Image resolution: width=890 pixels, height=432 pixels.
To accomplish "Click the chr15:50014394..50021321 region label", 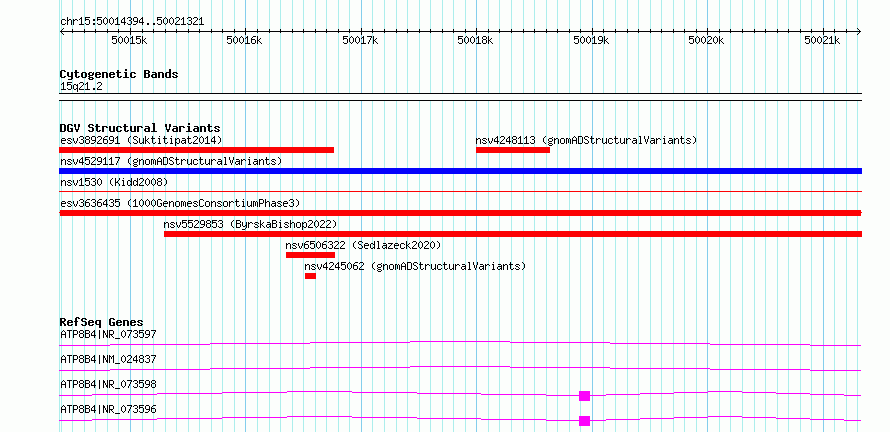I will point(132,22).
